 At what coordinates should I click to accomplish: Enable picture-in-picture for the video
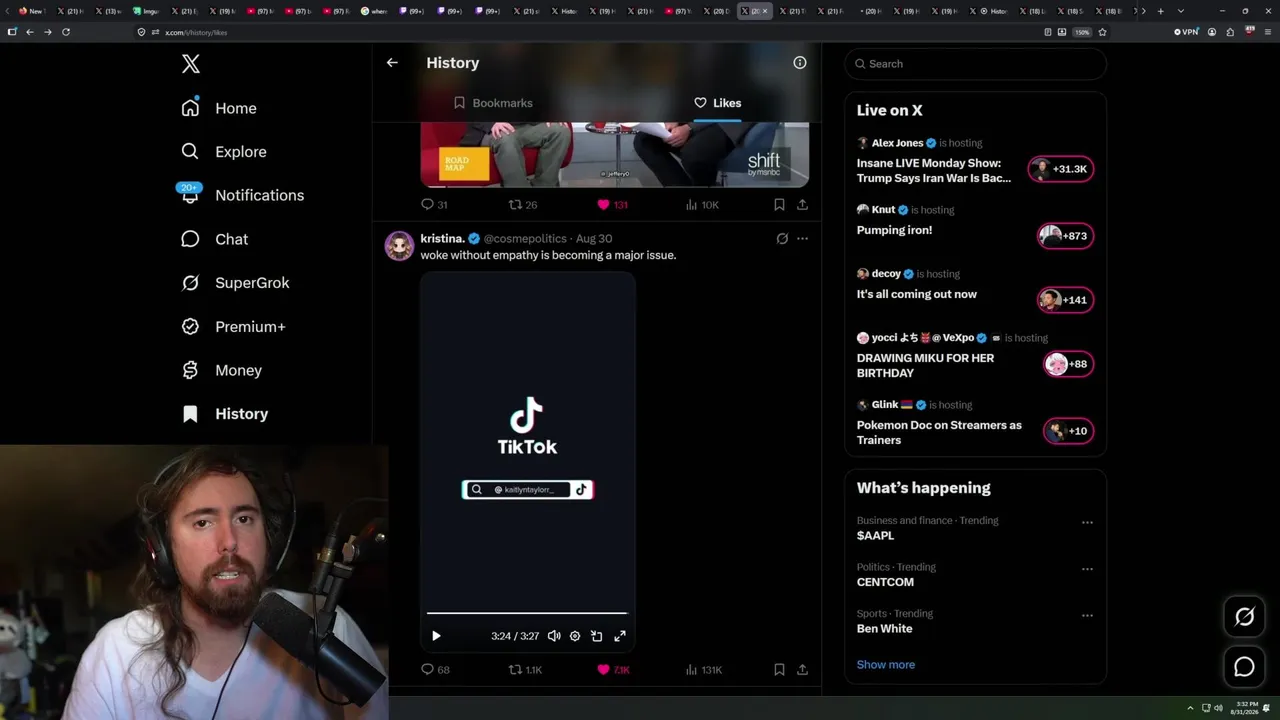597,636
